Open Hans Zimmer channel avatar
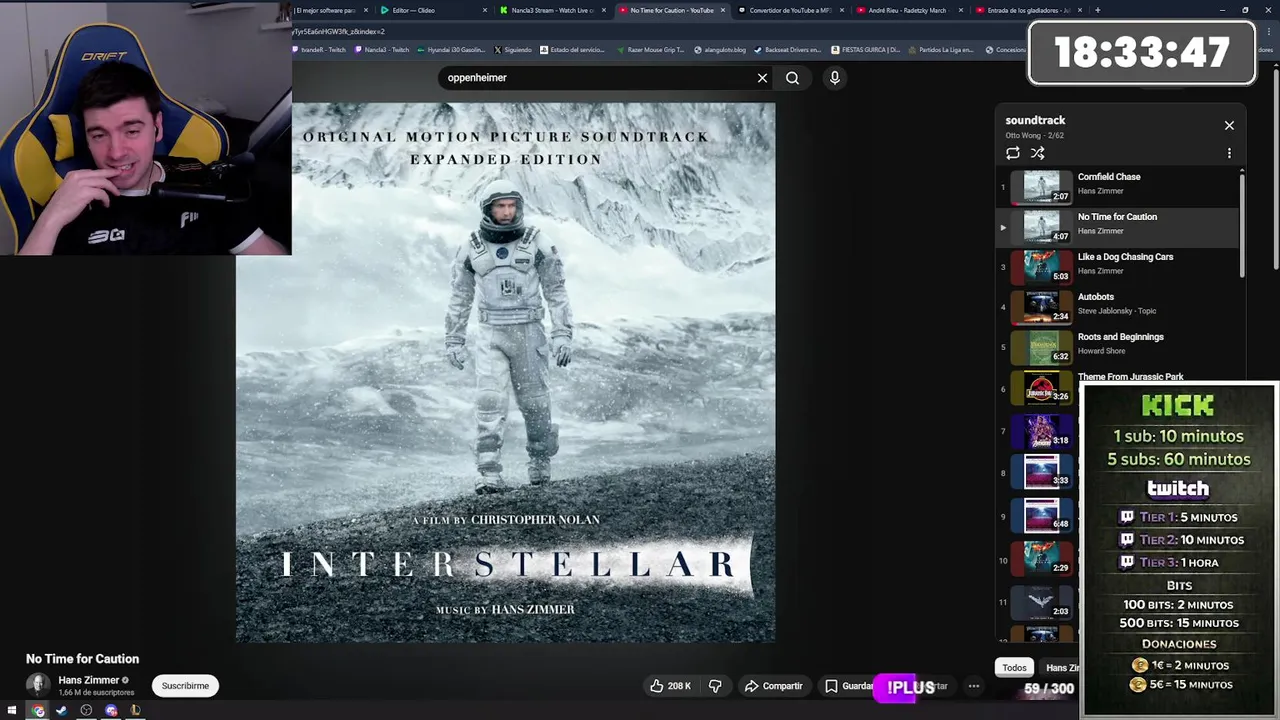The width and height of the screenshot is (1280, 720). [38, 685]
